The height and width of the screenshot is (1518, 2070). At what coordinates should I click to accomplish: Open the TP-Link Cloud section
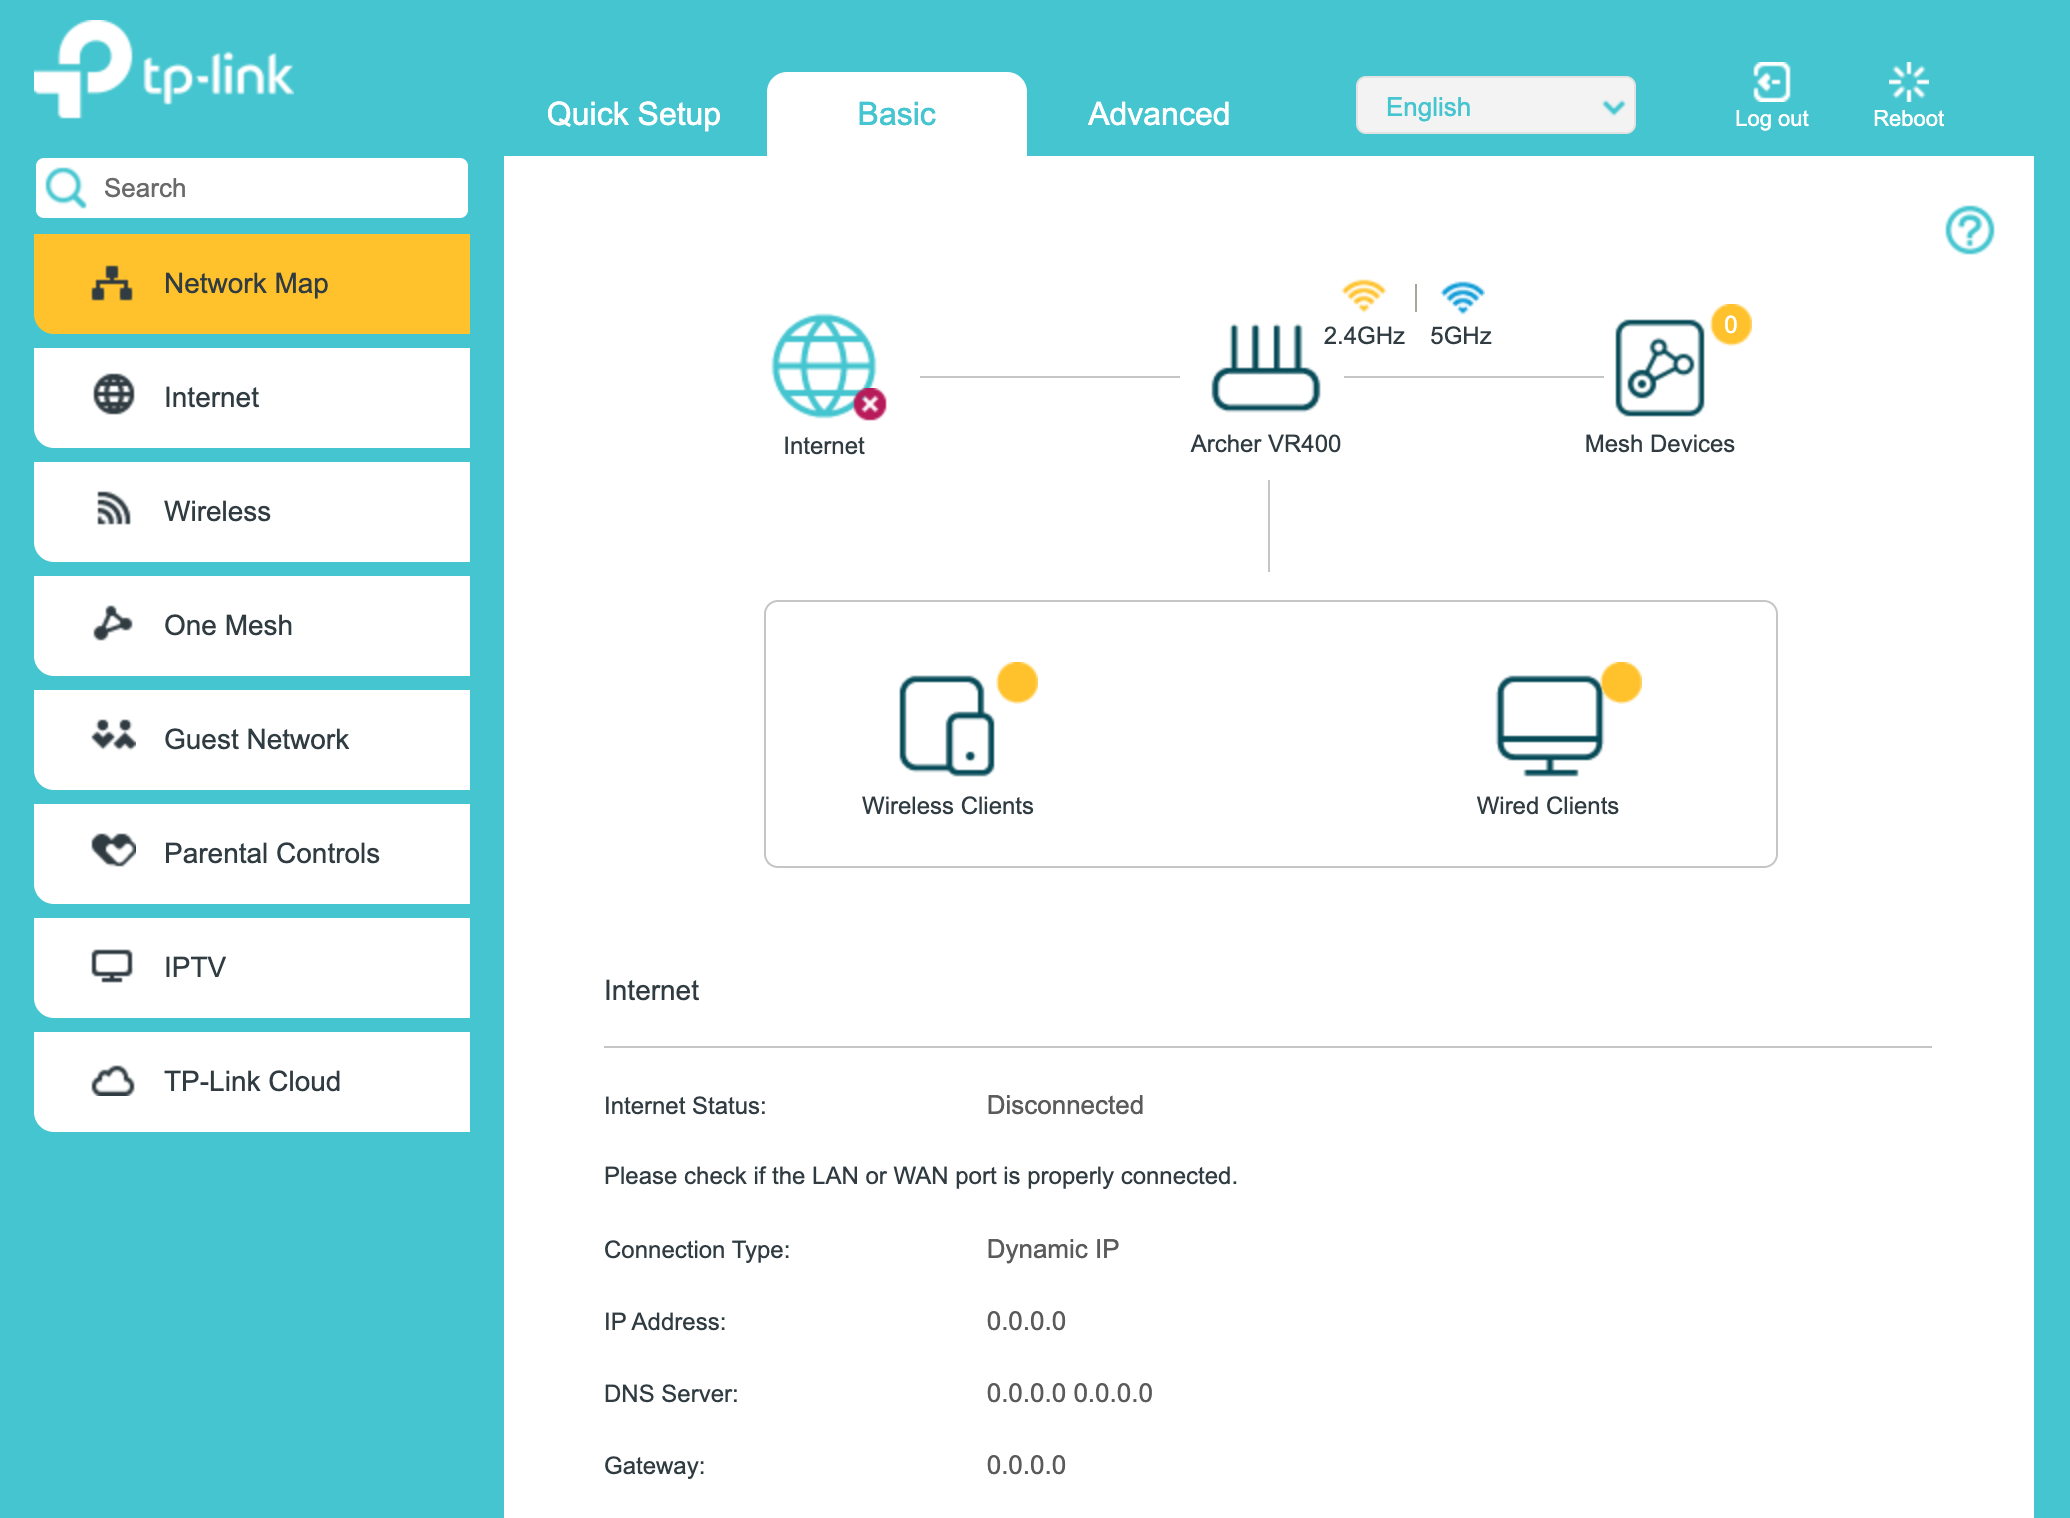point(252,1081)
